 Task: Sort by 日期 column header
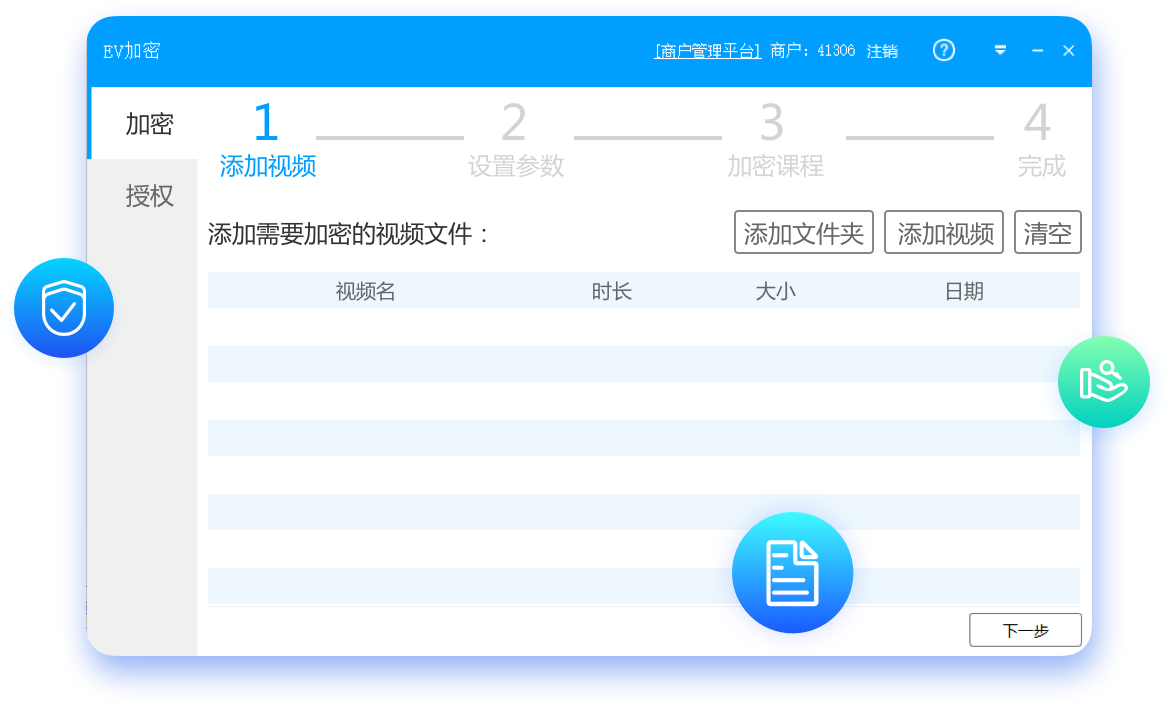pyautogui.click(x=964, y=291)
